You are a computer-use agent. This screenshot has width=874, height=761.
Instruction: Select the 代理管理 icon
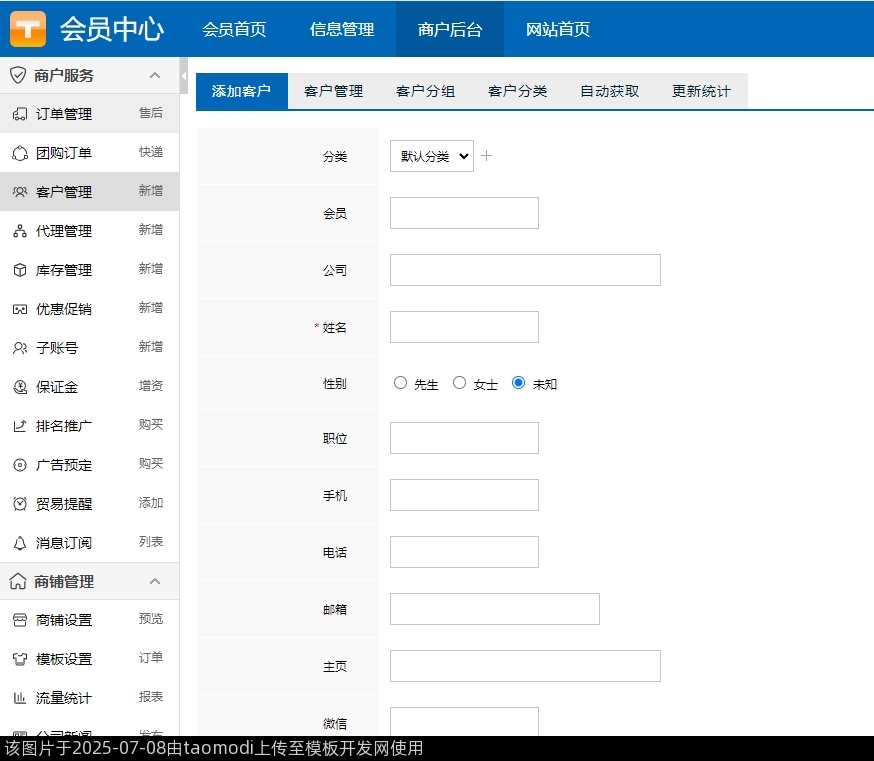20,230
